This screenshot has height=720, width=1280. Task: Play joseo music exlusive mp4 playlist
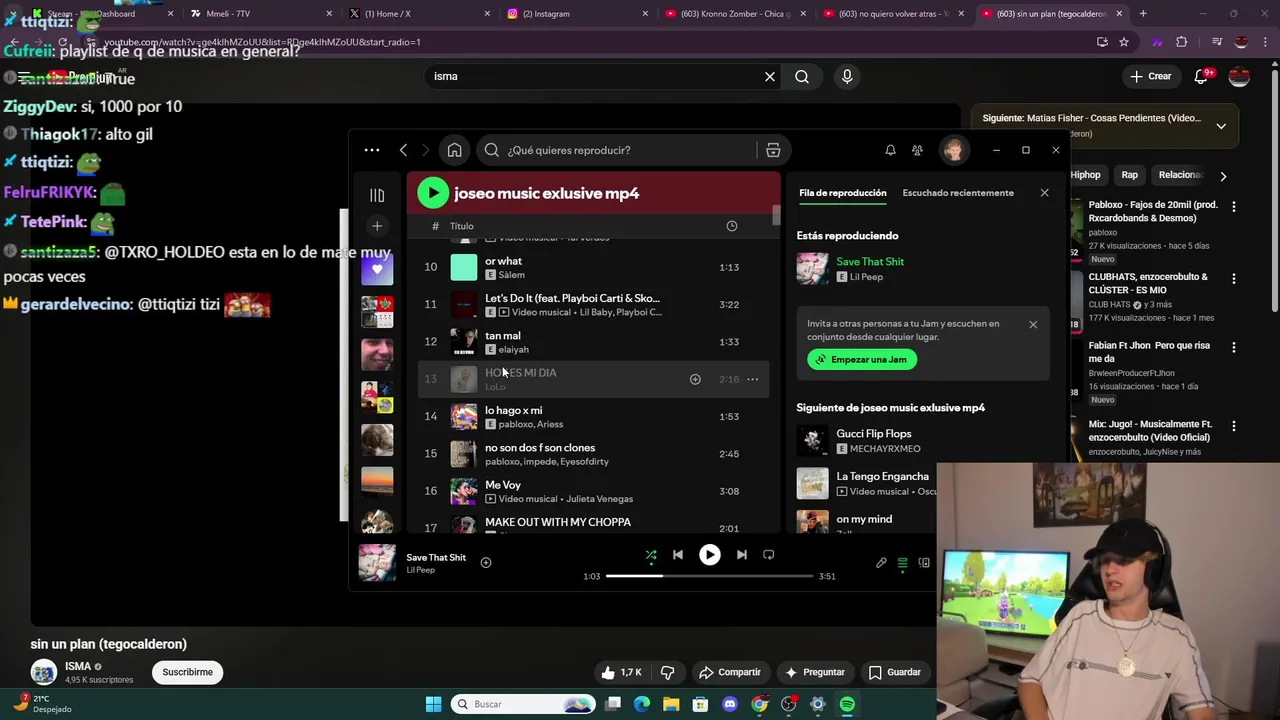tap(433, 193)
